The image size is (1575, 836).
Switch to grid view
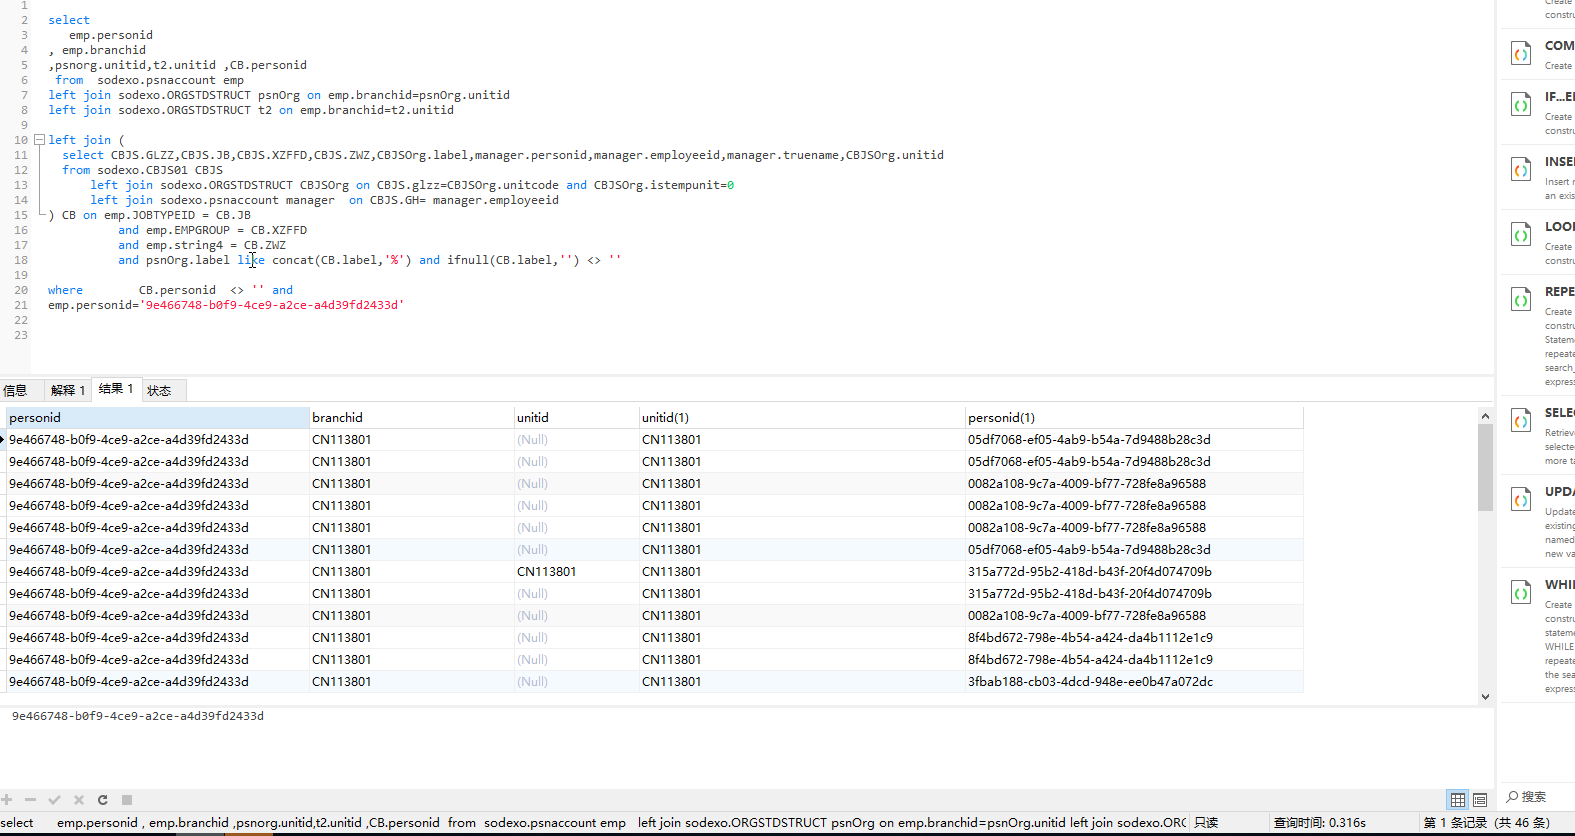click(1457, 800)
